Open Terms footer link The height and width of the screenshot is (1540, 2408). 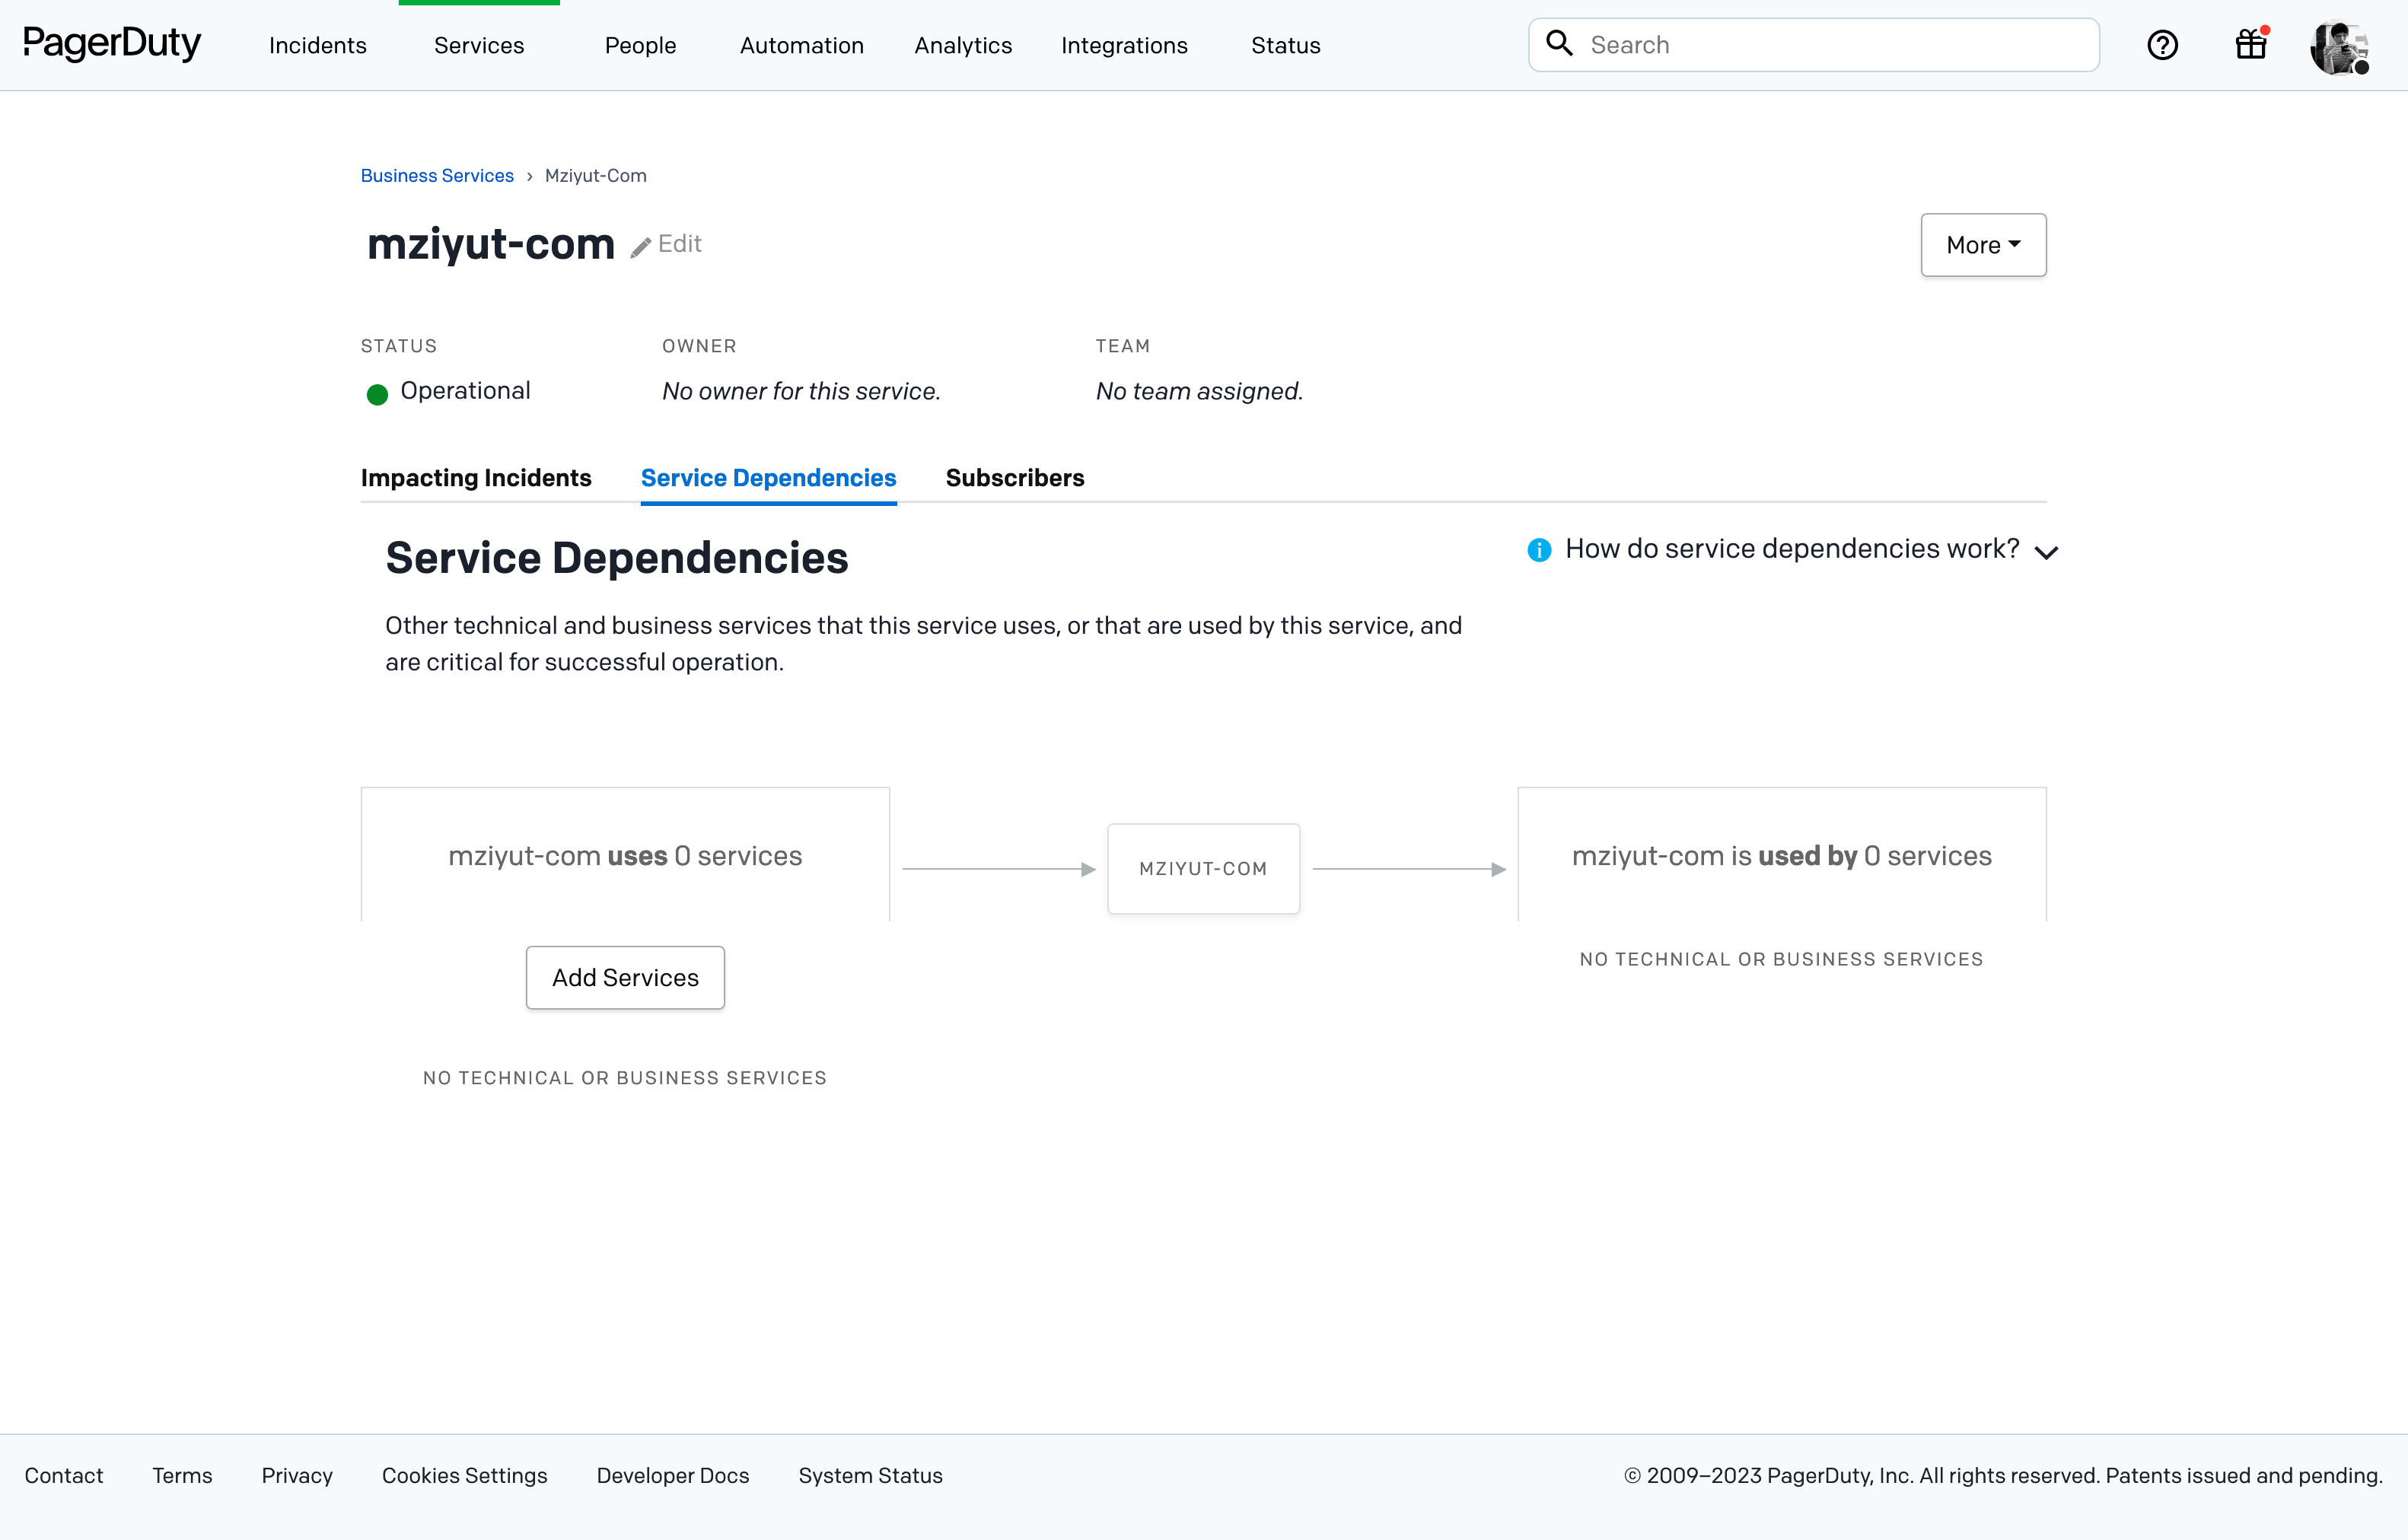[182, 1475]
